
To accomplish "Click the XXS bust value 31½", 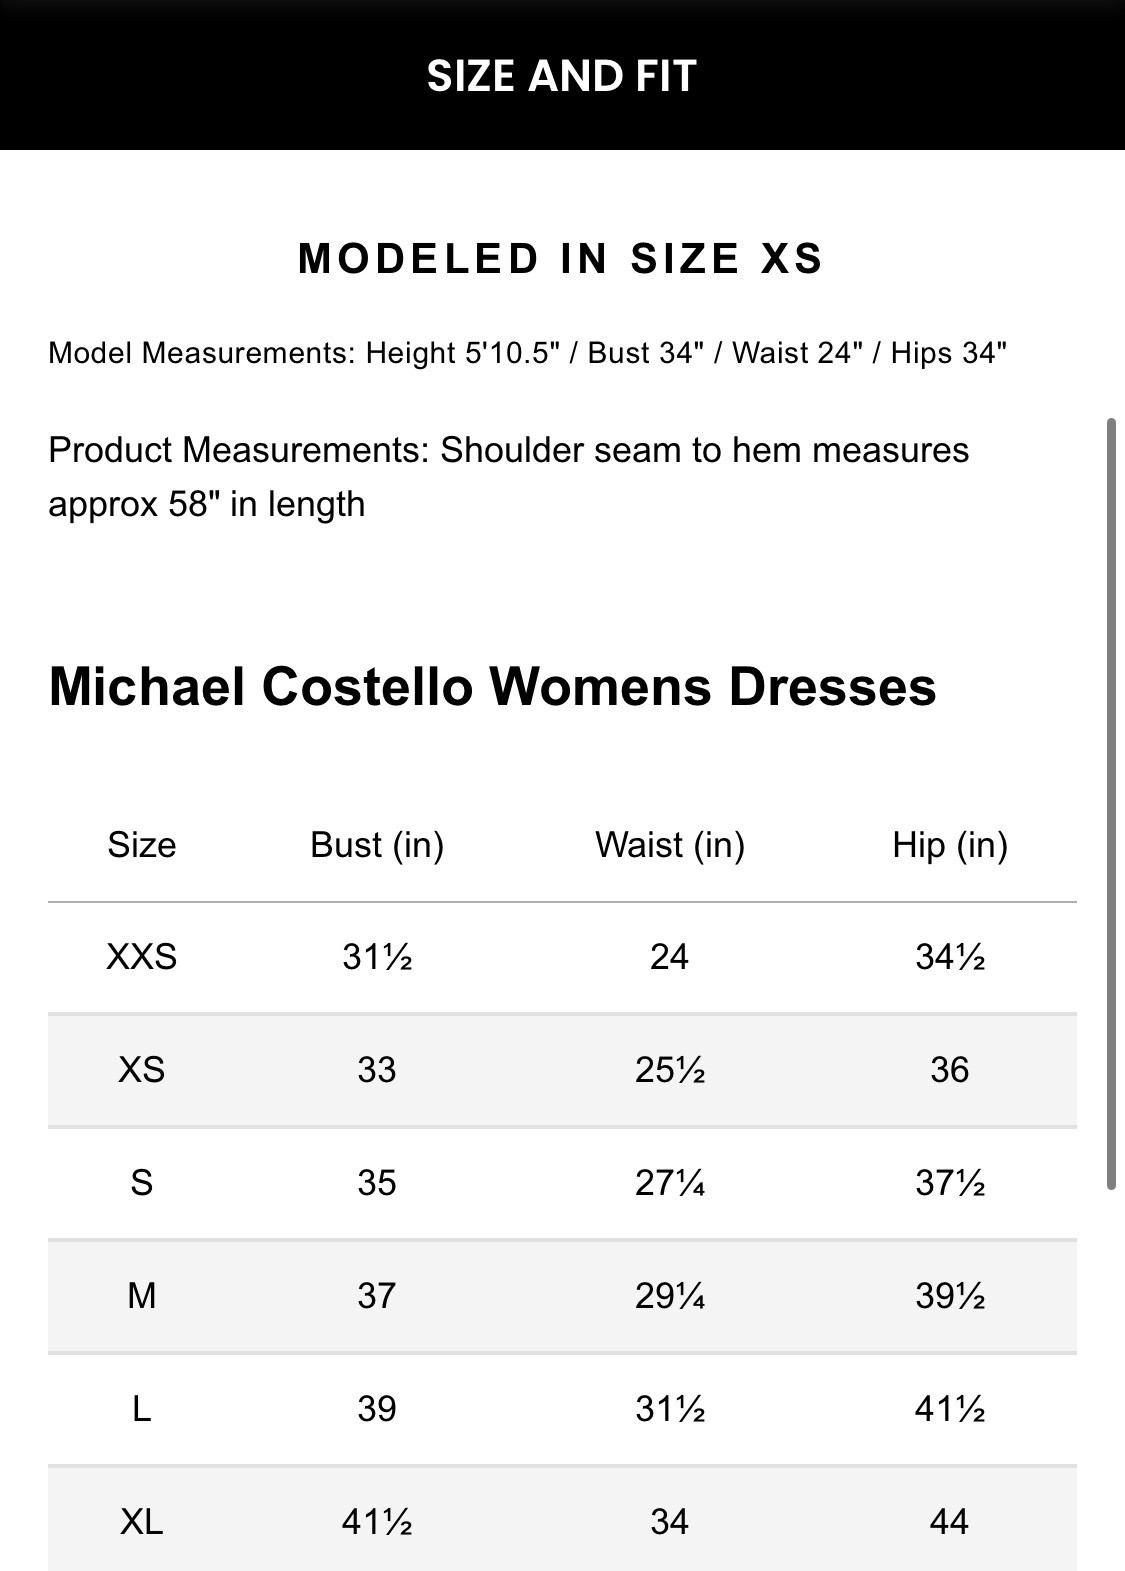I will pyautogui.click(x=377, y=957).
